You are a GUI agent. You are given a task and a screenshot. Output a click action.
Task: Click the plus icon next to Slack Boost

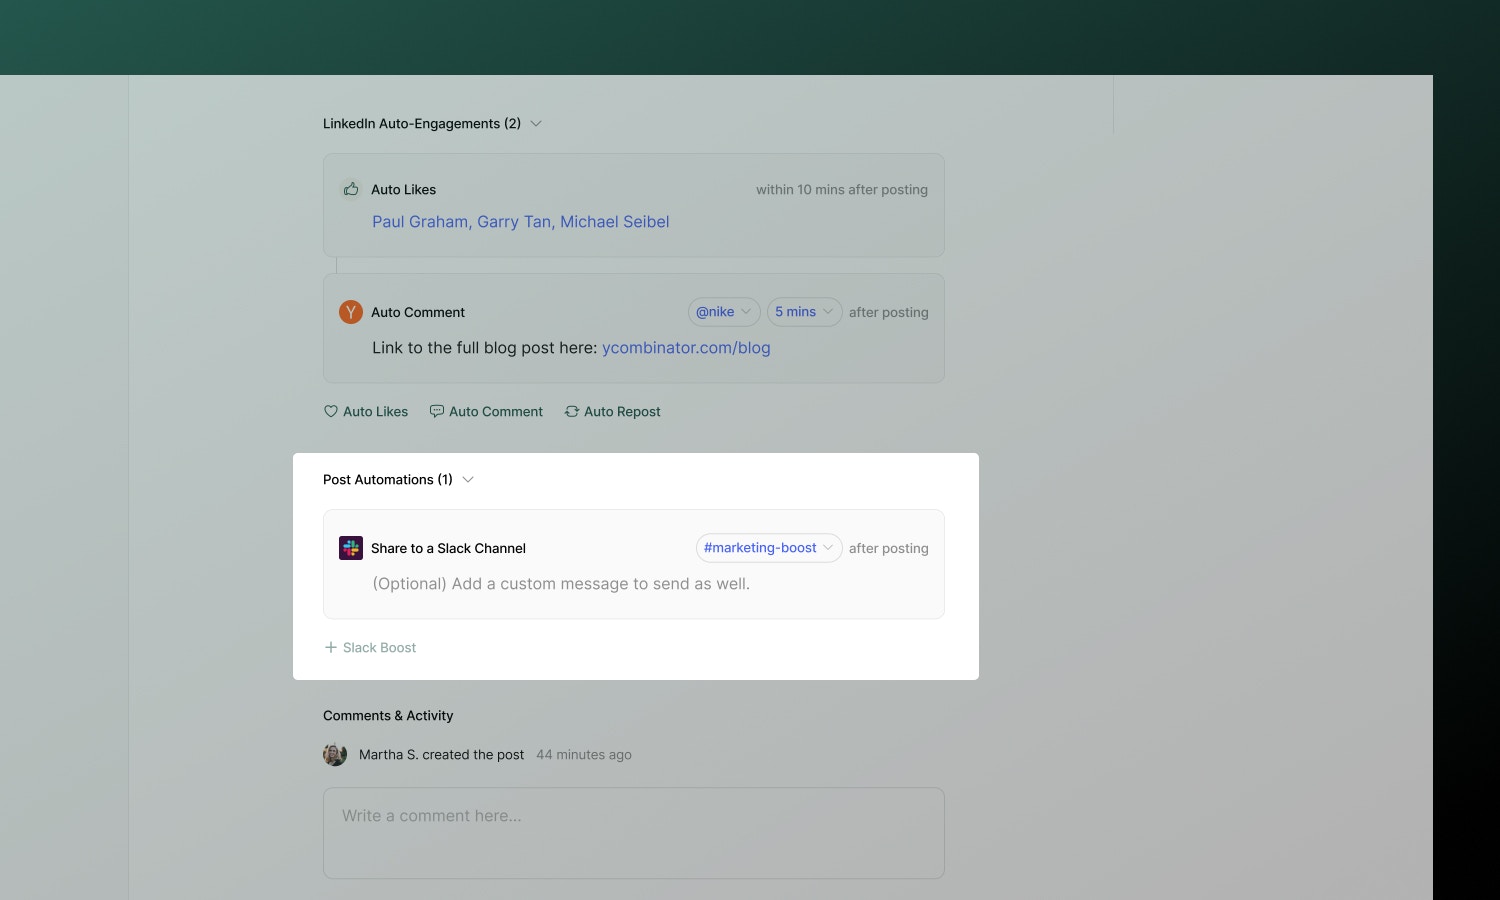tap(330, 647)
